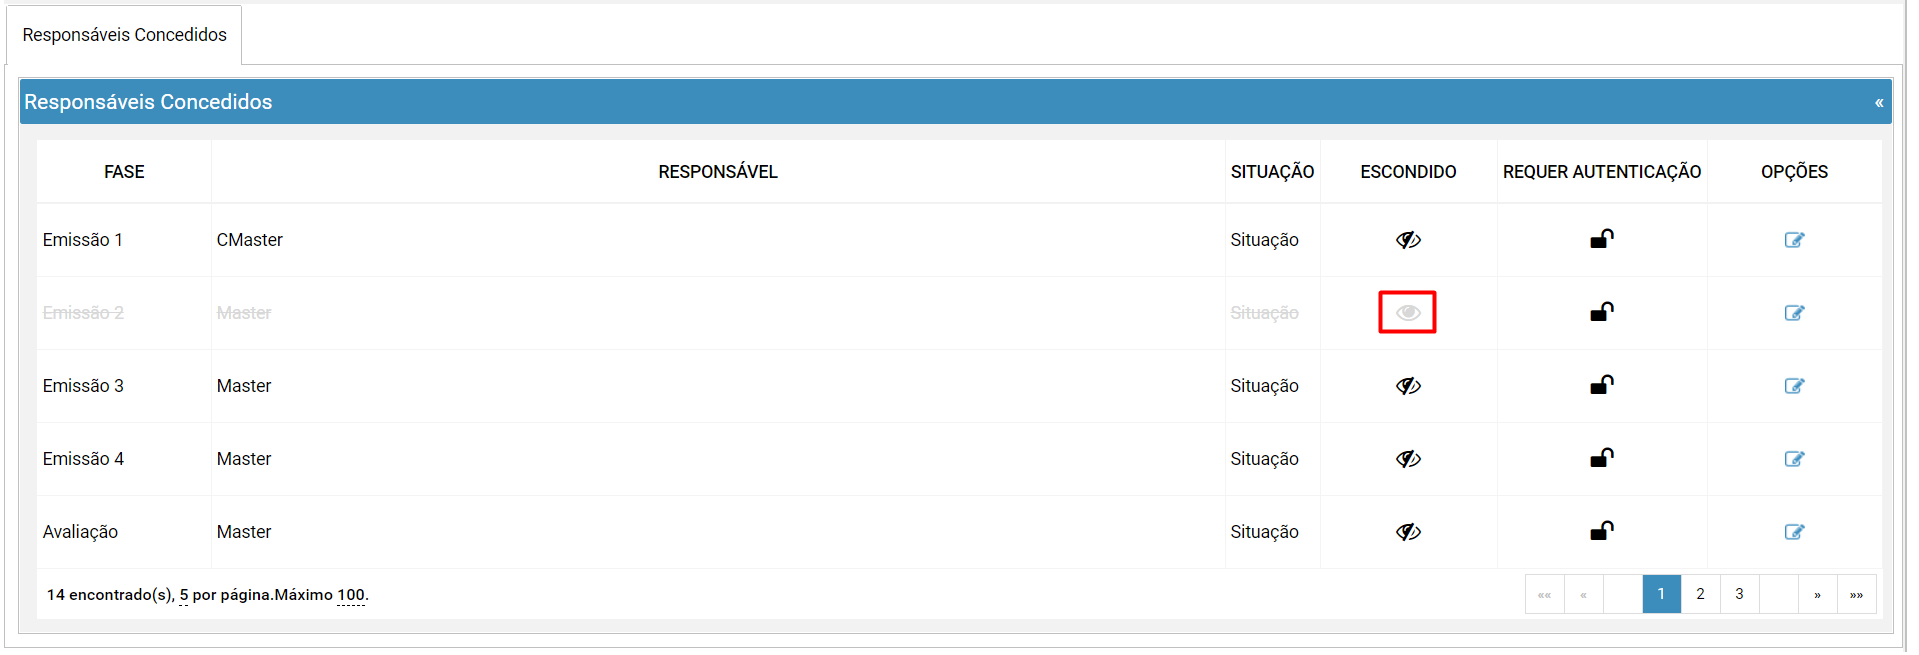1919x655 pixels.
Task: Click unlock padlock icon for Avaliação
Action: [1602, 531]
